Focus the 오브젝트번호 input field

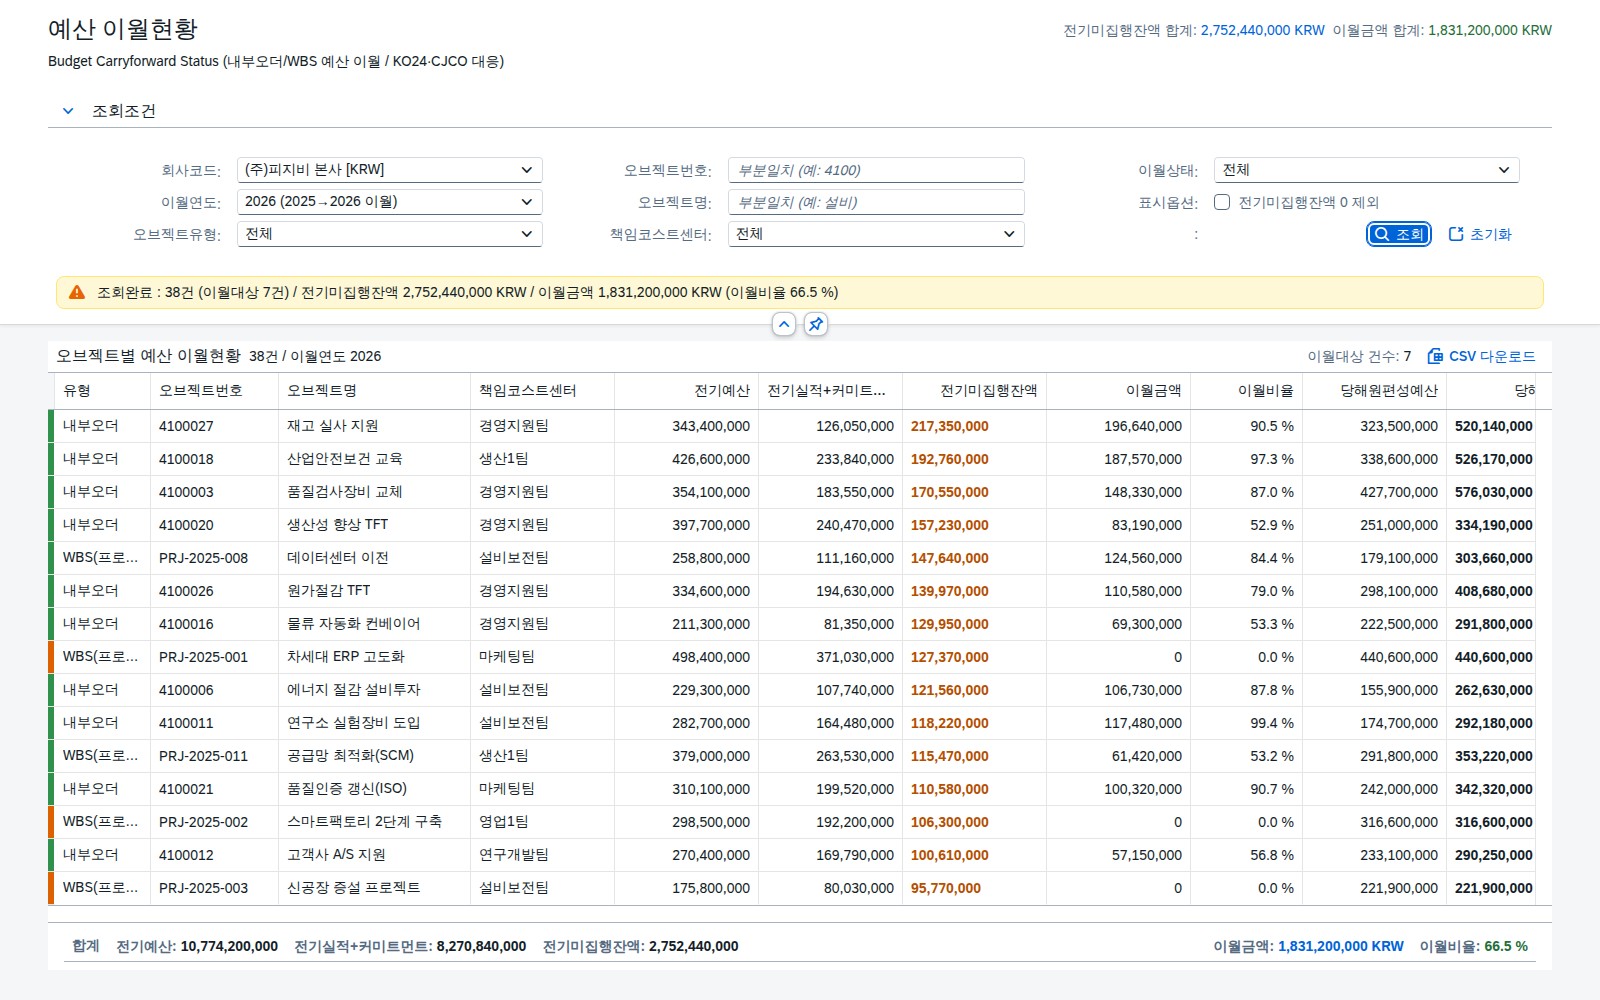tap(876, 170)
